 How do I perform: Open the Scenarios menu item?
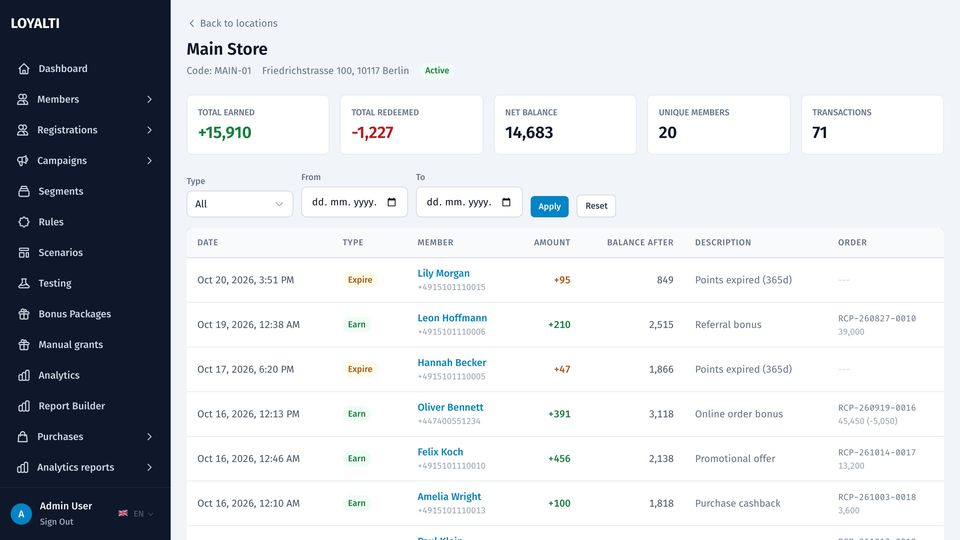click(85, 252)
